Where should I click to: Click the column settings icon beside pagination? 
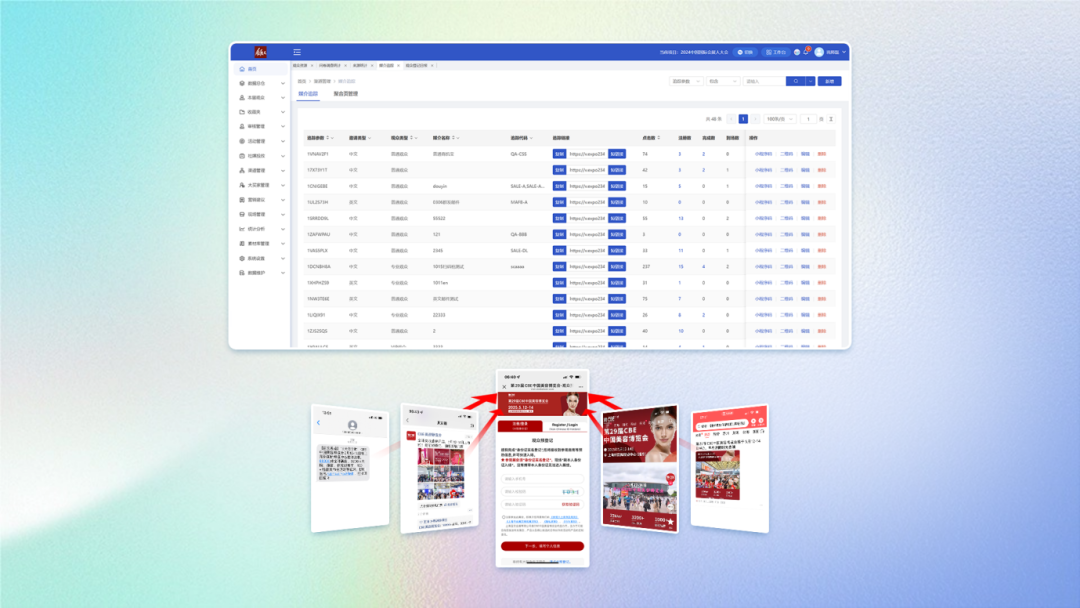coord(831,118)
